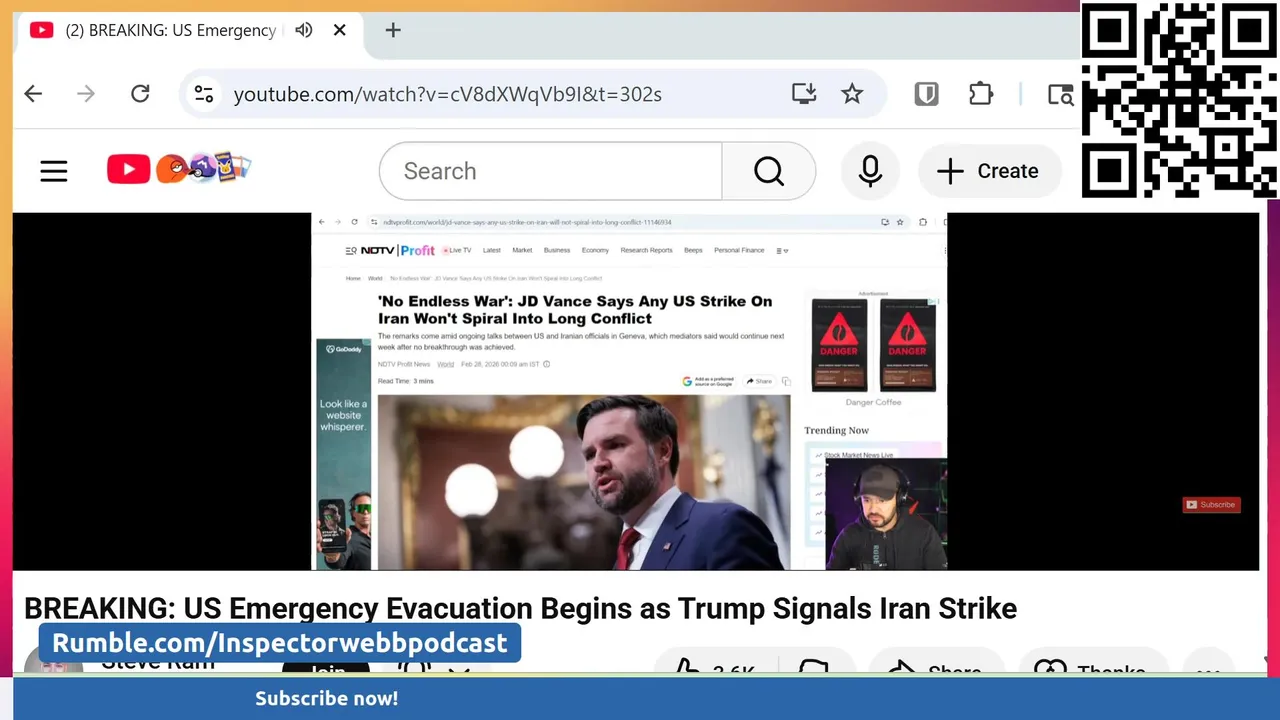This screenshot has height=720, width=1280.
Task: Mute the tab via the speaker icon
Action: point(304,30)
